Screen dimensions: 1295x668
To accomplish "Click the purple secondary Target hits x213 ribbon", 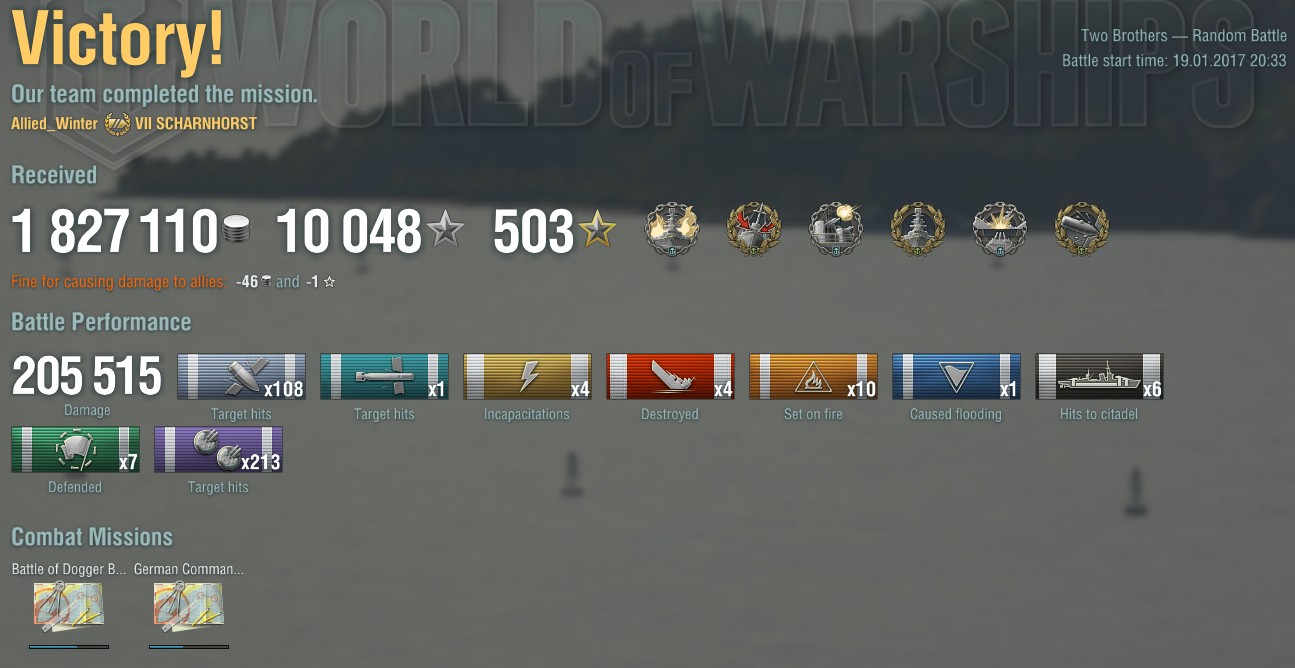I will (218, 449).
